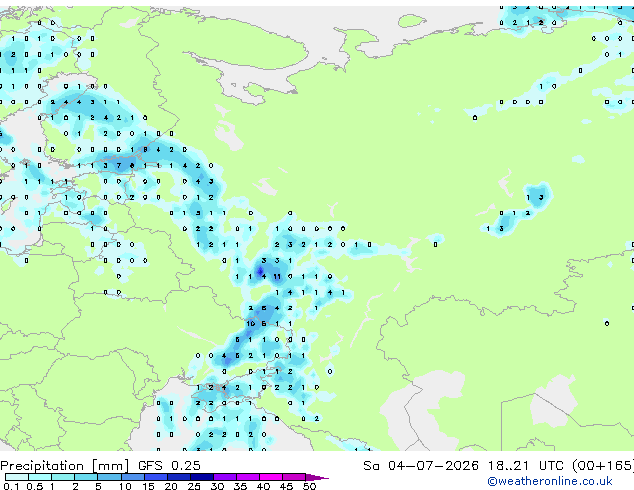
Task: Click legend label '40'
Action: point(263,486)
